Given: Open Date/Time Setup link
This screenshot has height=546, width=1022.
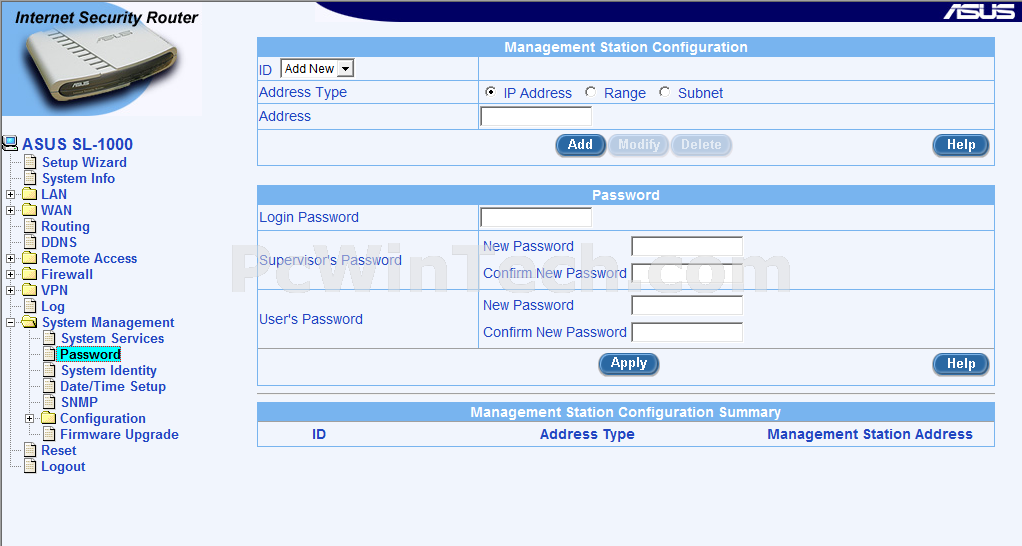Looking at the screenshot, I should 113,386.
